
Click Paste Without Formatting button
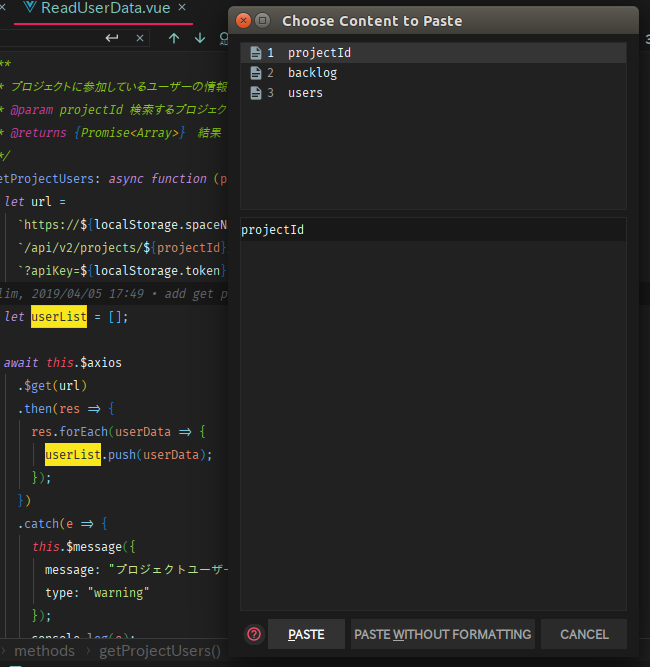point(442,634)
